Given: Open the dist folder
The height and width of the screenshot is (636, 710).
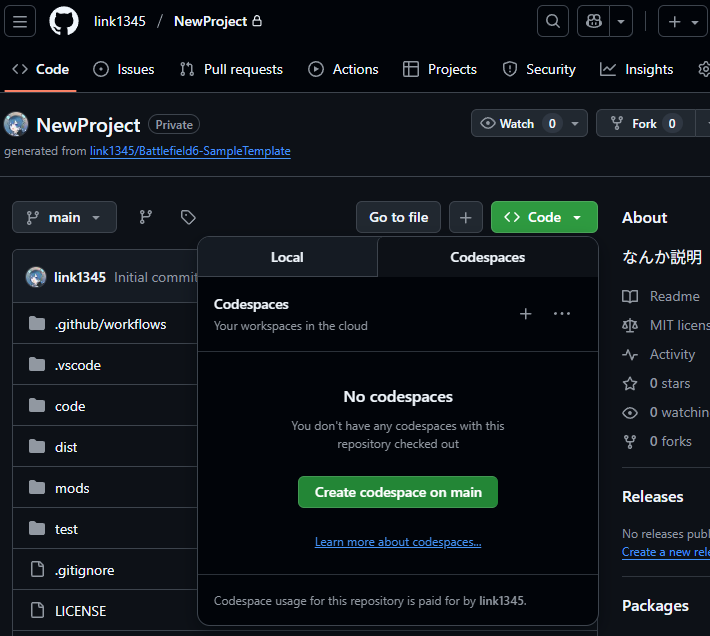Looking at the screenshot, I should [66, 447].
